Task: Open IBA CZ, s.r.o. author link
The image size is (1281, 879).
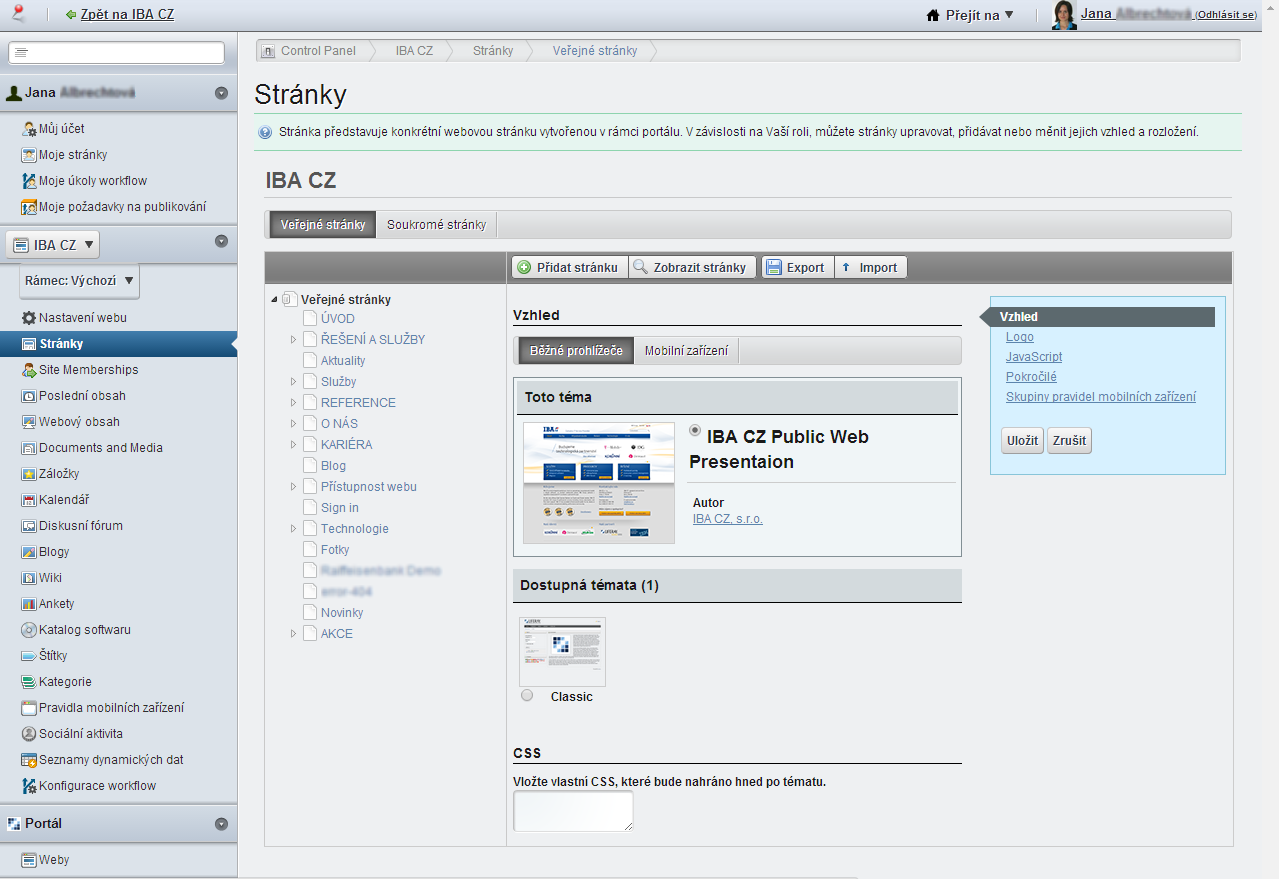Action: (x=727, y=519)
